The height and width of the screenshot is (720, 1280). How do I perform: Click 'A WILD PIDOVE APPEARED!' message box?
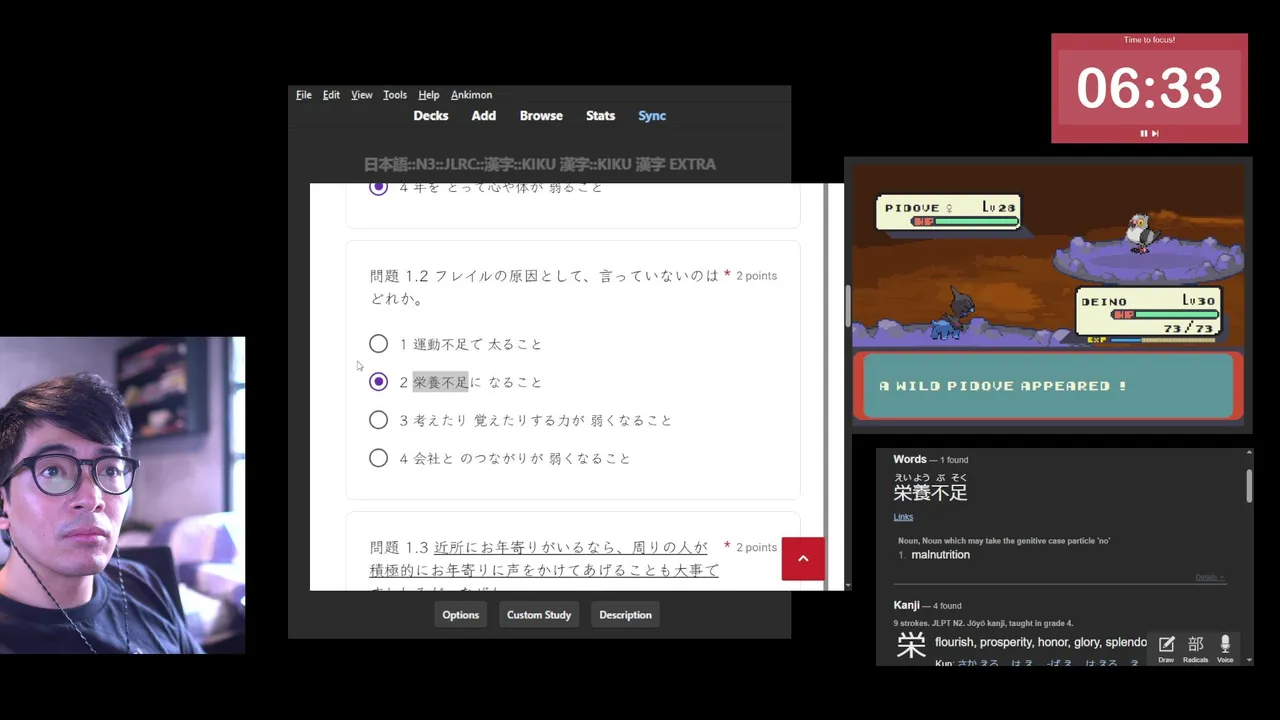coord(1048,386)
